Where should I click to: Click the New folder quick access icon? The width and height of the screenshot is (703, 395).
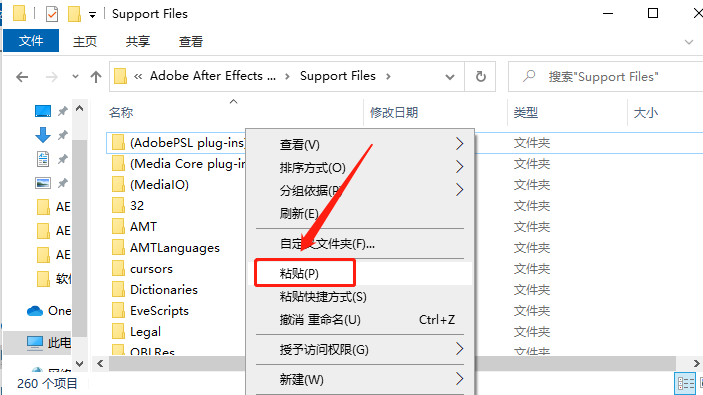(74, 14)
